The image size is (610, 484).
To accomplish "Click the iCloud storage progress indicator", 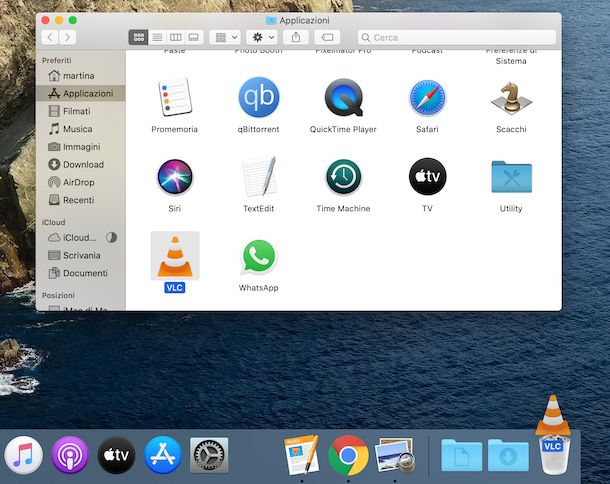I will click(112, 237).
